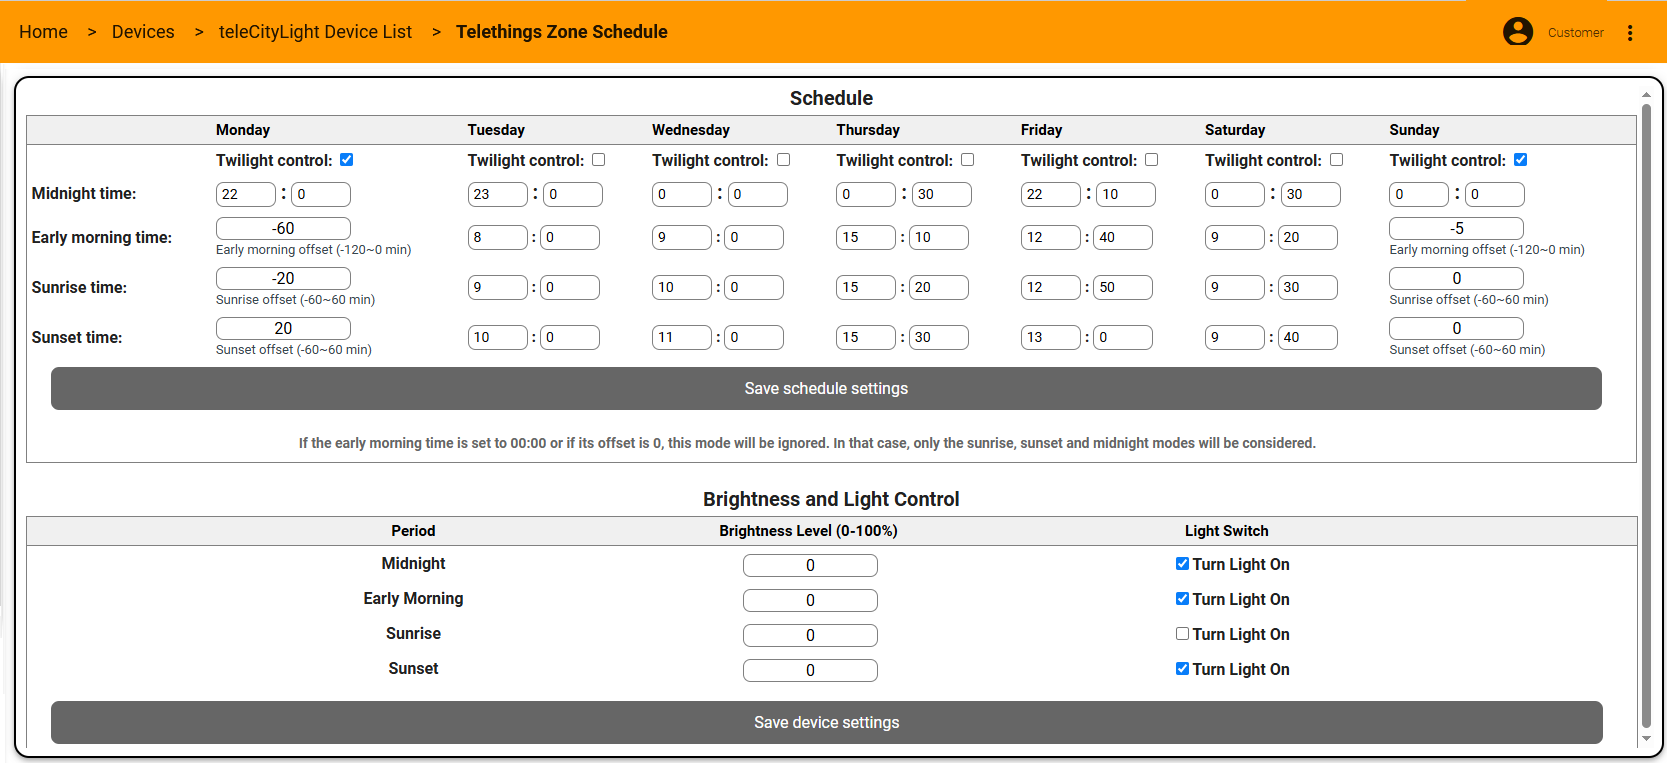1667x763 pixels.
Task: Focus Wednesday early morning hour field
Action: coord(682,237)
